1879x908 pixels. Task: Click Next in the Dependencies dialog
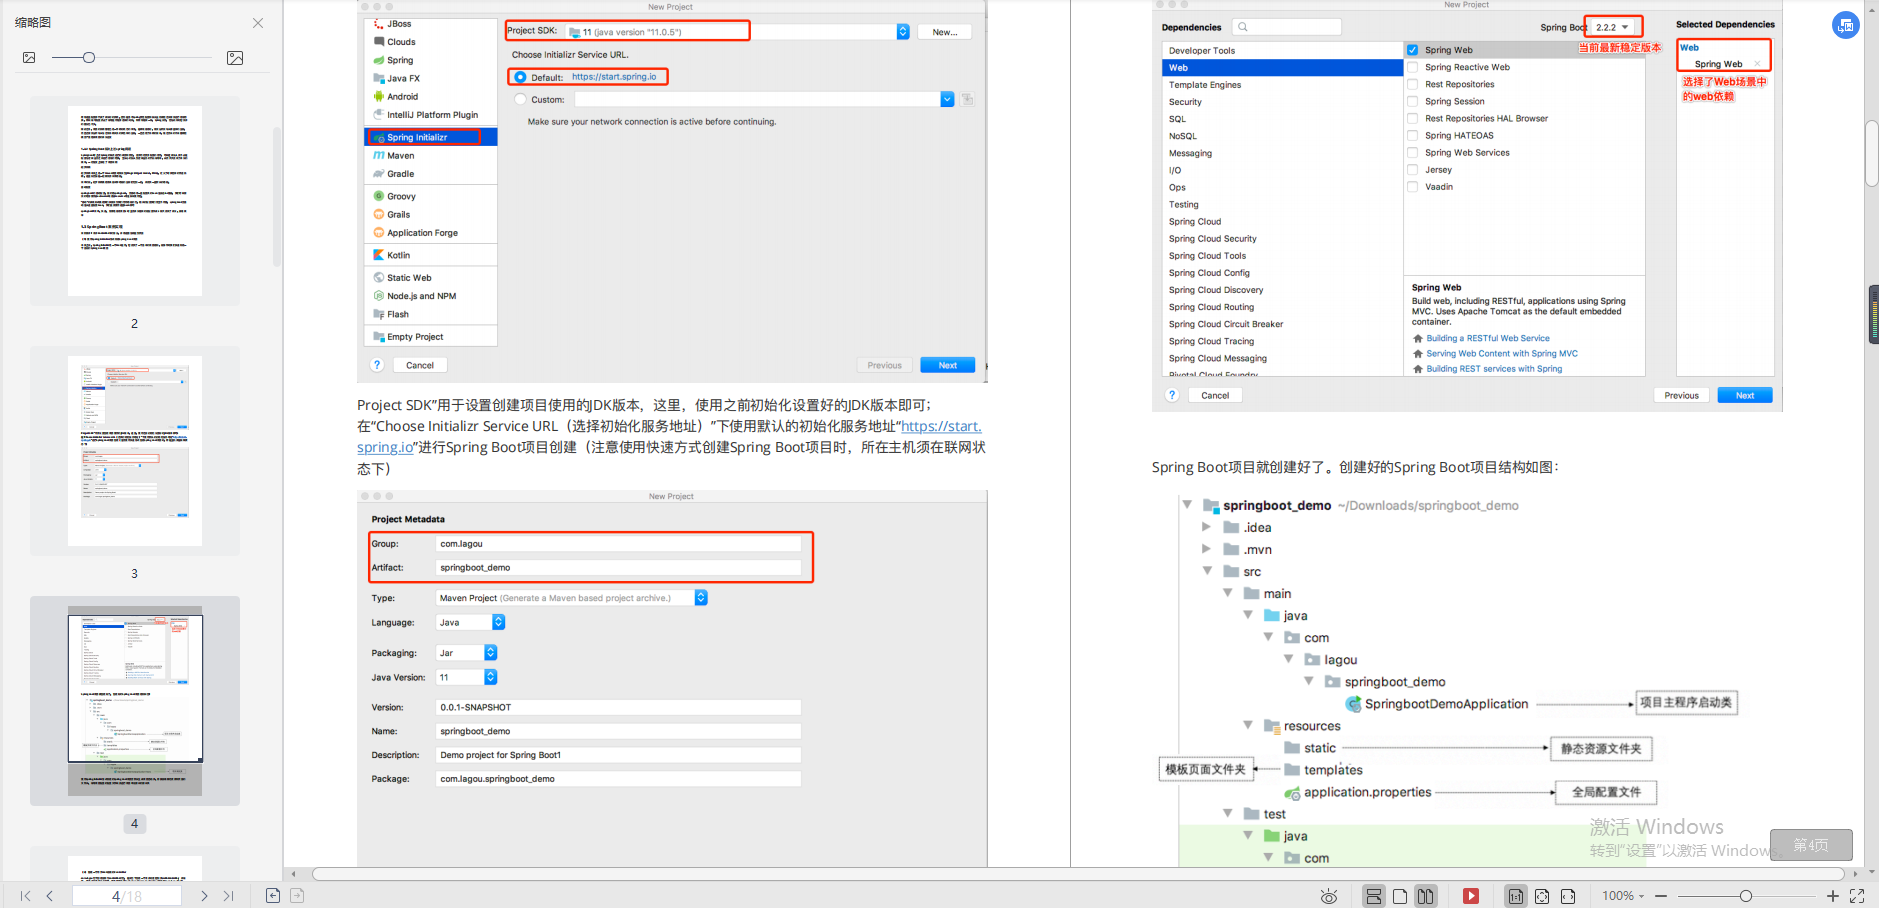[x=1744, y=395]
